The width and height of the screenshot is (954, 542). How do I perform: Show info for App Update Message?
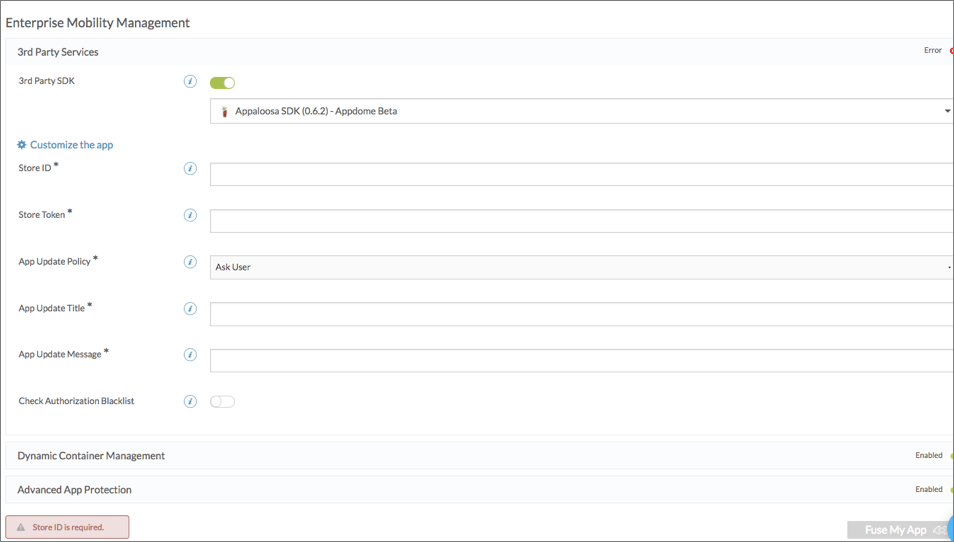click(190, 355)
